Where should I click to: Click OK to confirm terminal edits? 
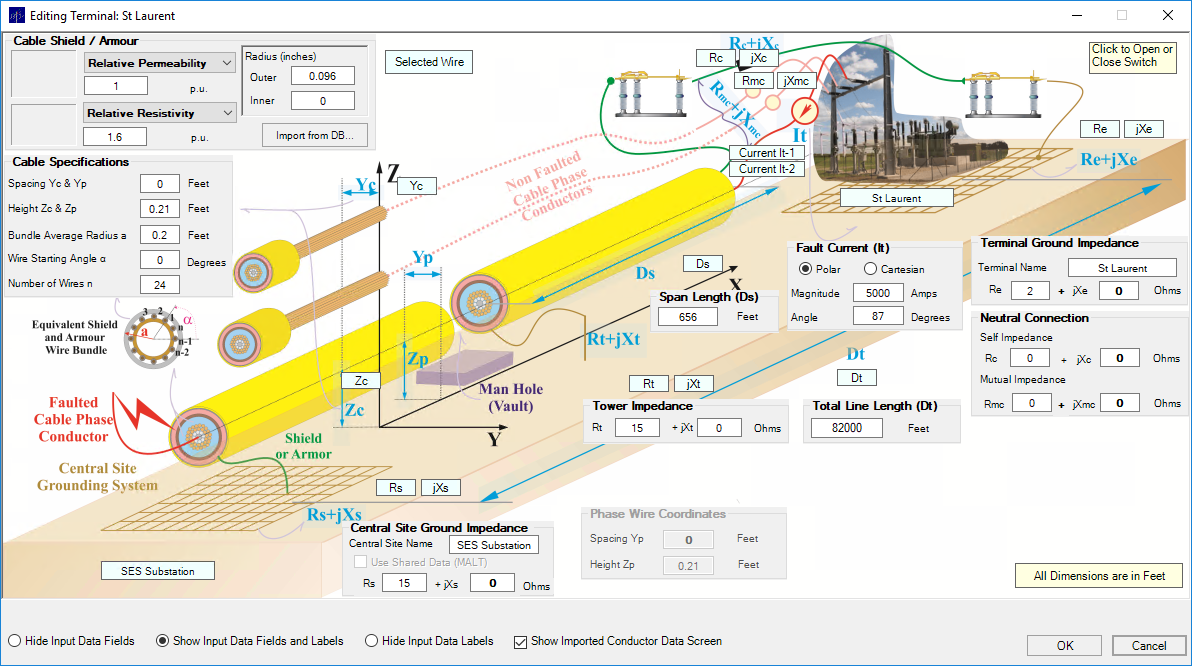point(1064,645)
